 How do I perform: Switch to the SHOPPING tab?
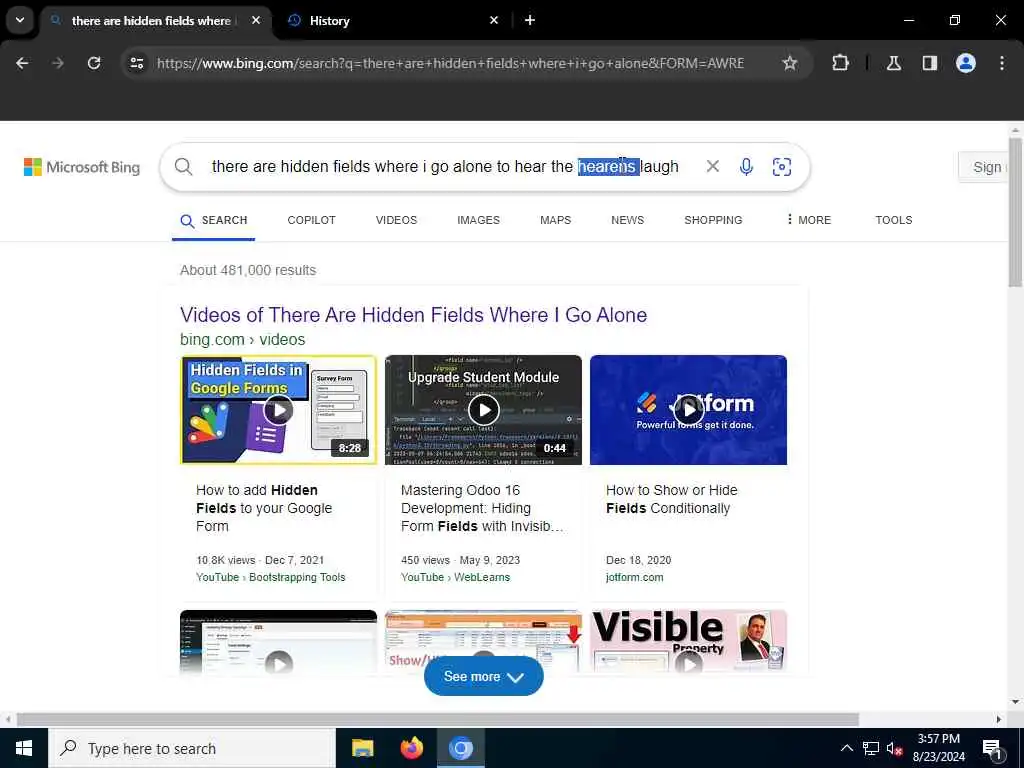tap(713, 221)
